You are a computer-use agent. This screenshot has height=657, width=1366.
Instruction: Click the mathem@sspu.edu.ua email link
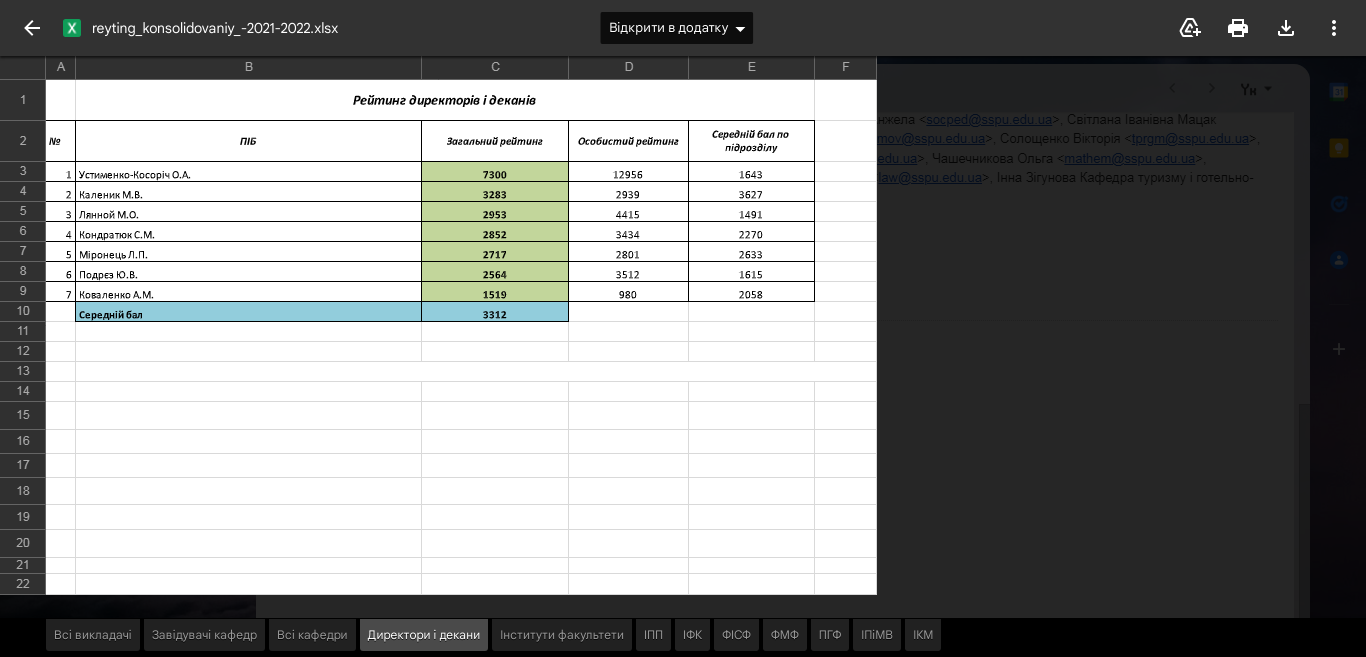click(x=1129, y=158)
